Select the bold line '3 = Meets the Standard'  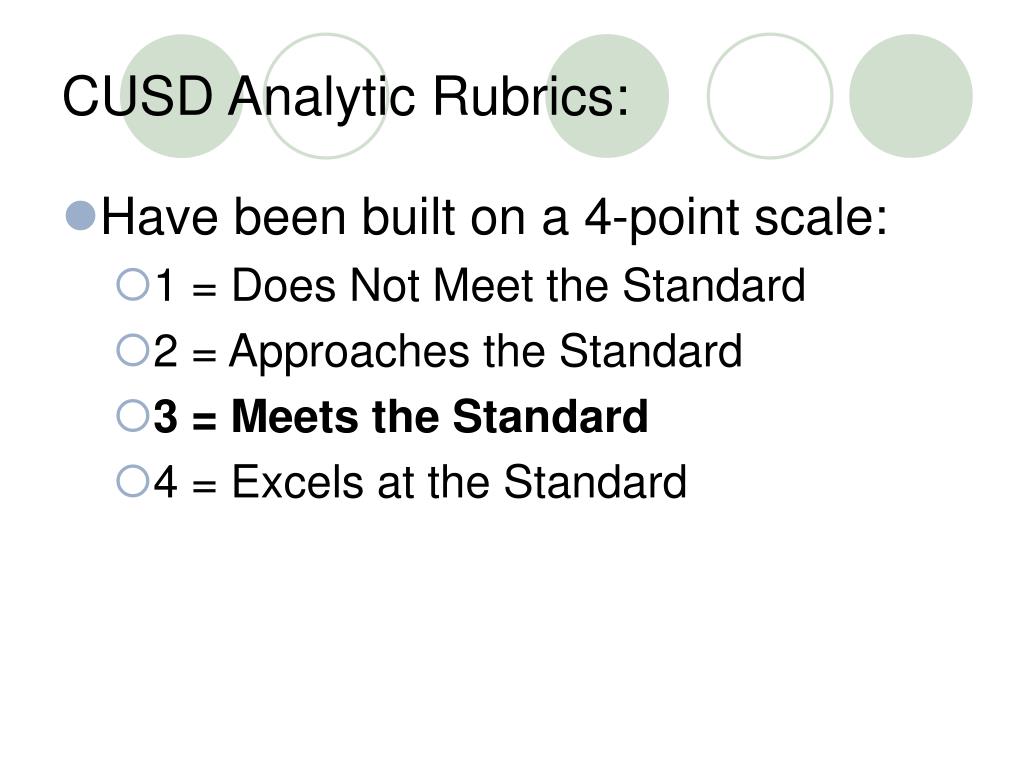coord(400,416)
